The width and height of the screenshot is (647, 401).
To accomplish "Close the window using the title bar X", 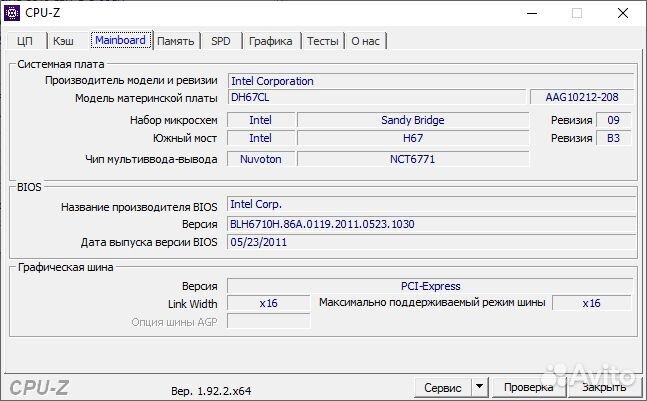I will click(621, 13).
